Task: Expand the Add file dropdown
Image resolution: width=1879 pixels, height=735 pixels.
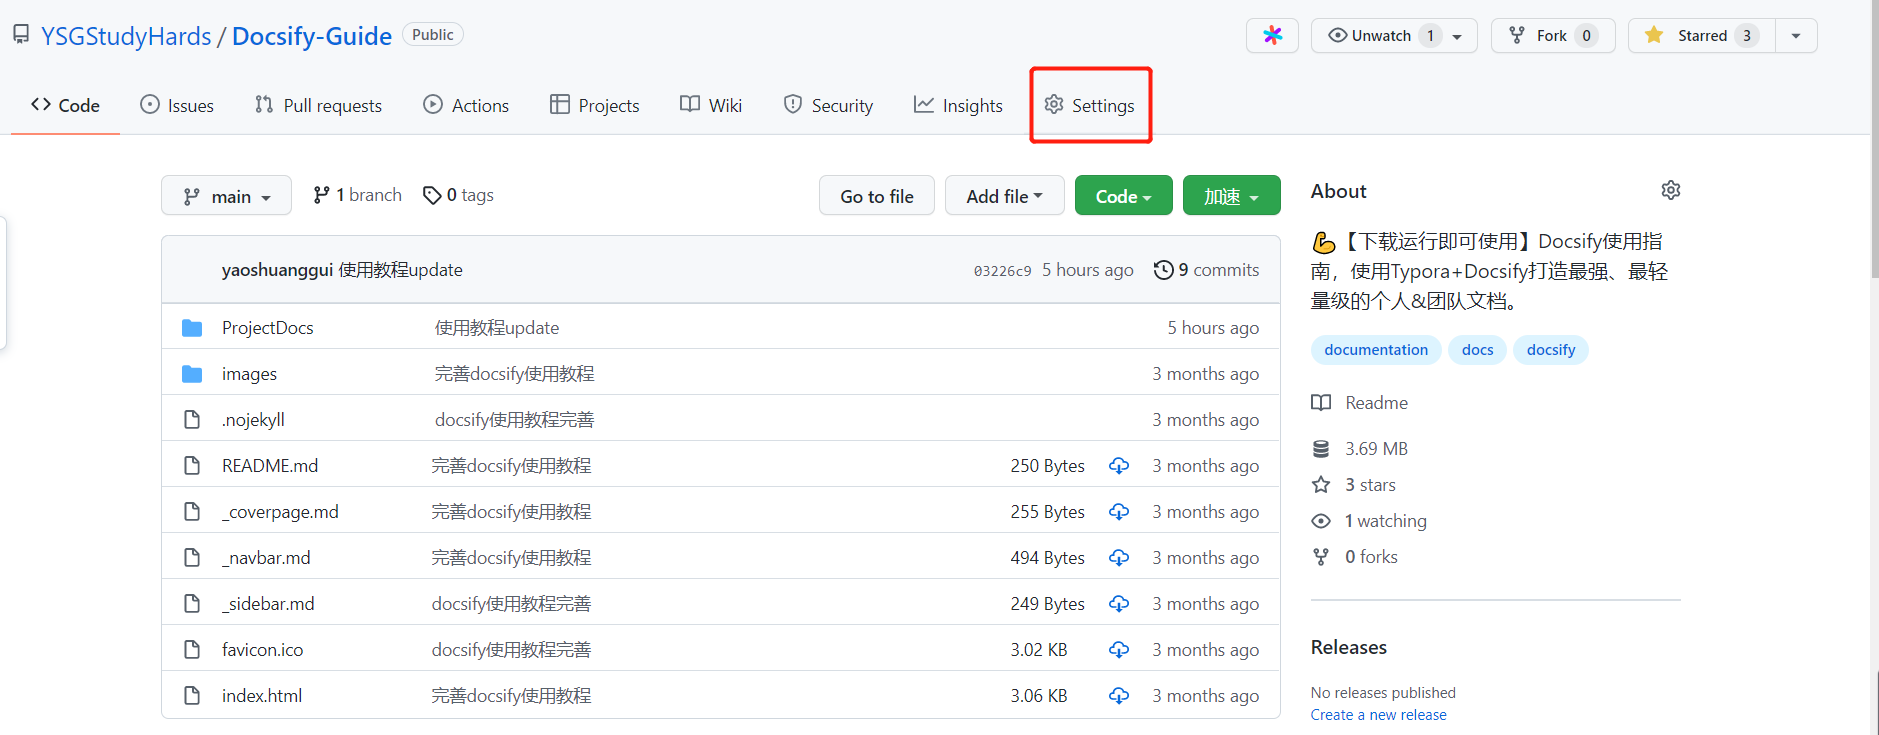Action: pos(1004,196)
